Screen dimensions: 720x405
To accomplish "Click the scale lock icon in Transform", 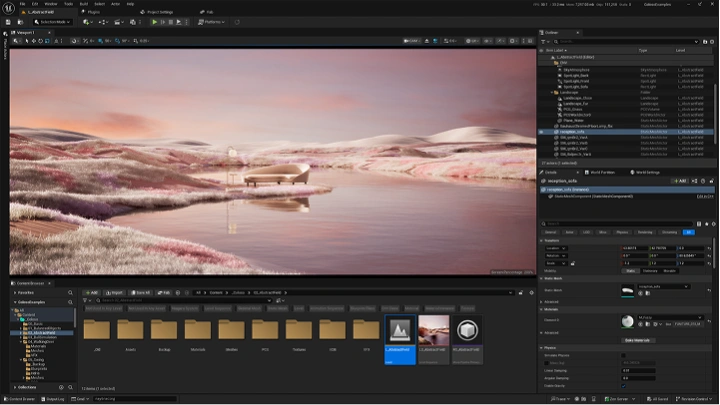I will point(573,264).
